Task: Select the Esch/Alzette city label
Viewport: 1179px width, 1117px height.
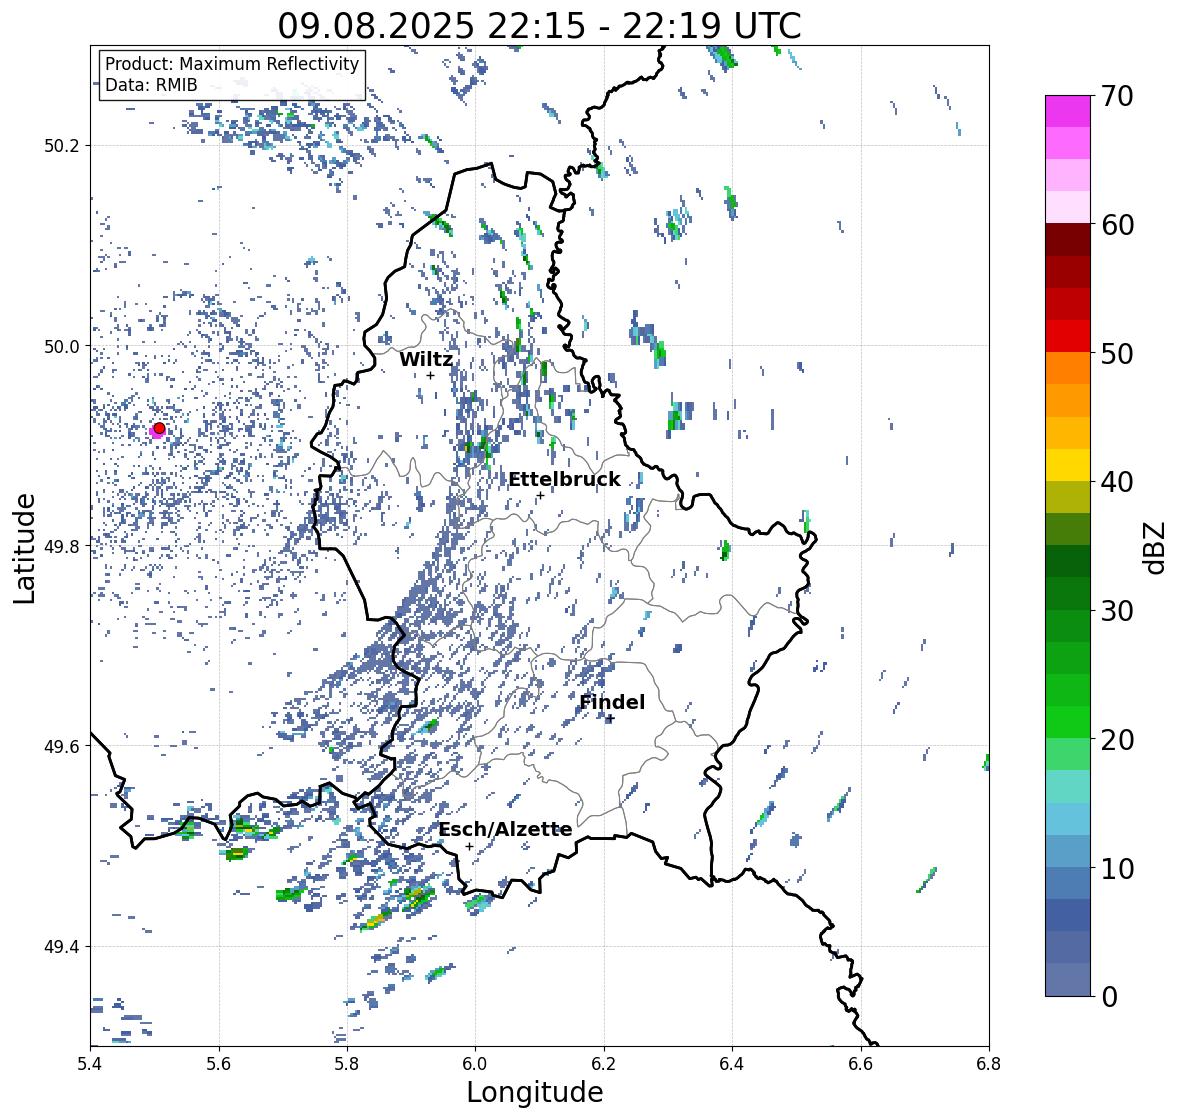Action: 505,829
